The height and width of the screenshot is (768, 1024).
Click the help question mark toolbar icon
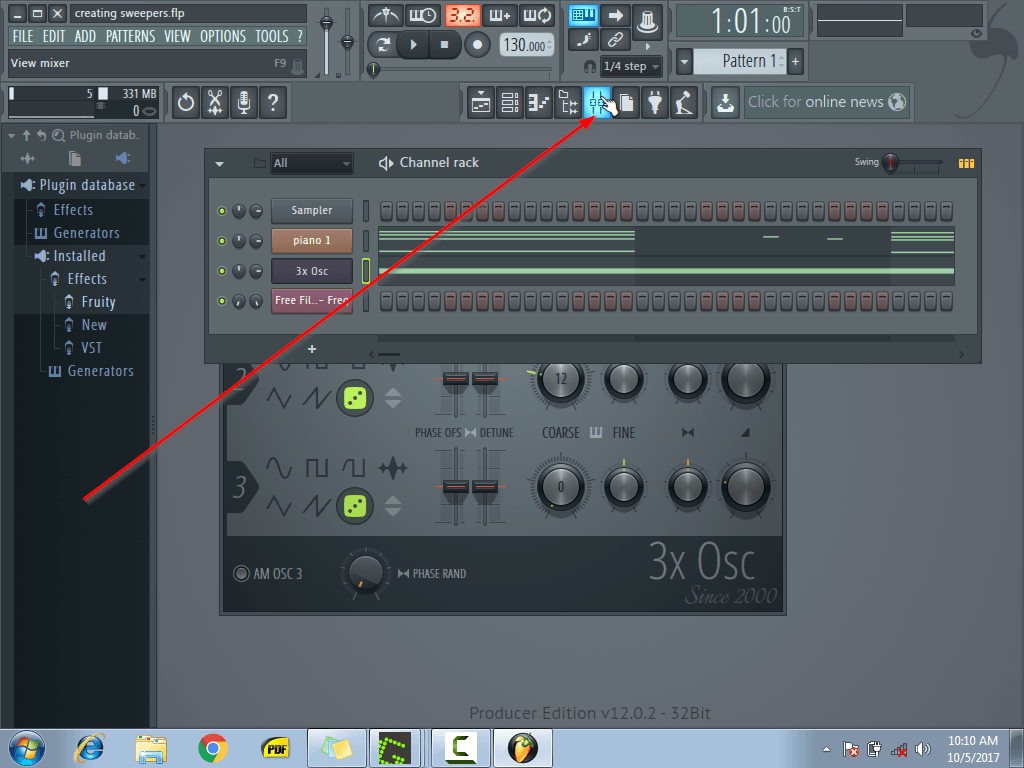tap(273, 103)
